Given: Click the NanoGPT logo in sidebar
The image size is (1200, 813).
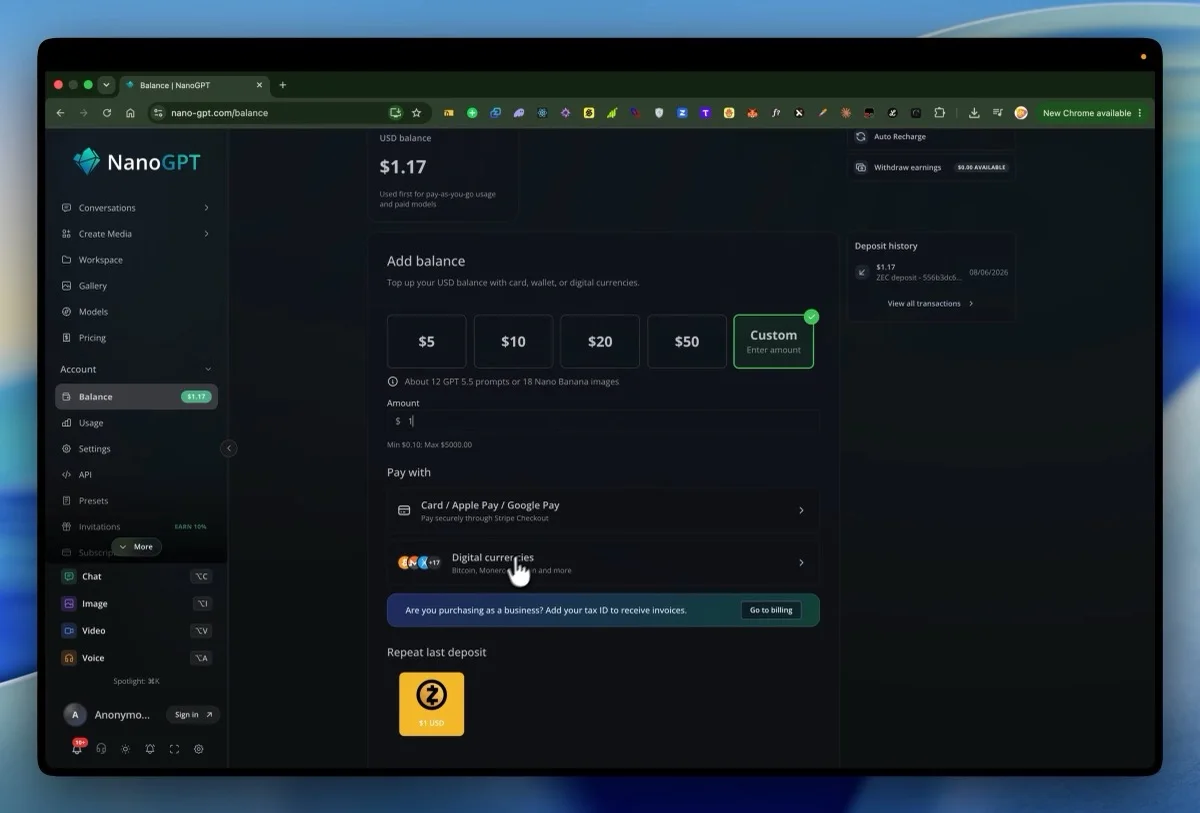Looking at the screenshot, I should (137, 162).
